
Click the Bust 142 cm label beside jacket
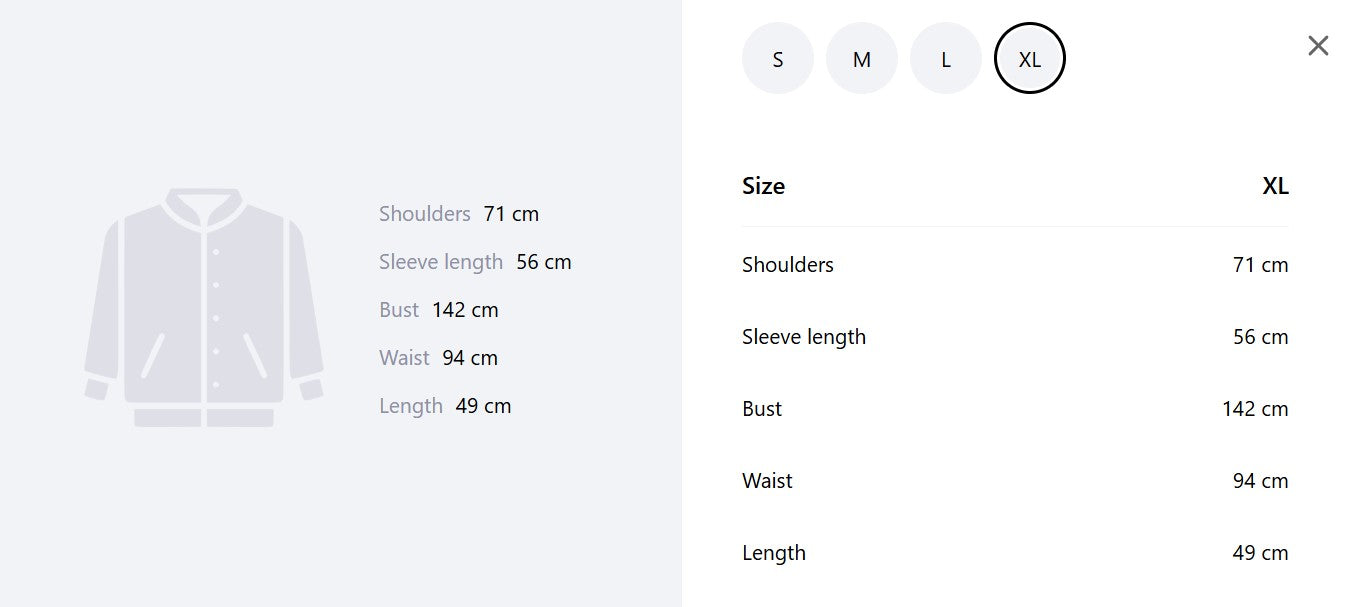pyautogui.click(x=439, y=310)
